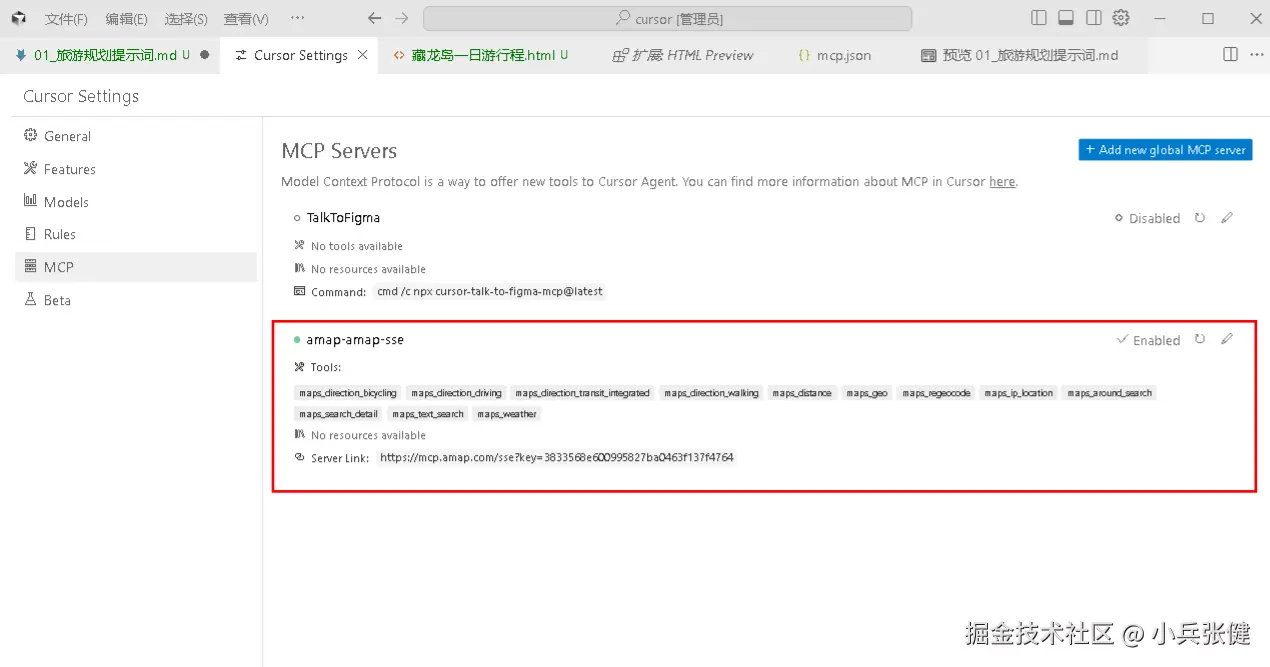The image size is (1270, 667).
Task: Toggle the amap-amap-sse Enabled status
Action: tap(1148, 341)
